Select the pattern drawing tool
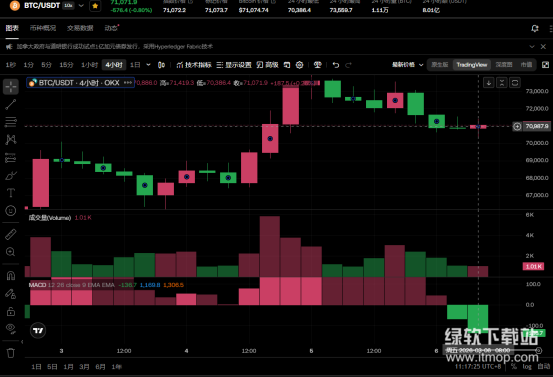This screenshot has height=377, width=553. tap(11, 139)
